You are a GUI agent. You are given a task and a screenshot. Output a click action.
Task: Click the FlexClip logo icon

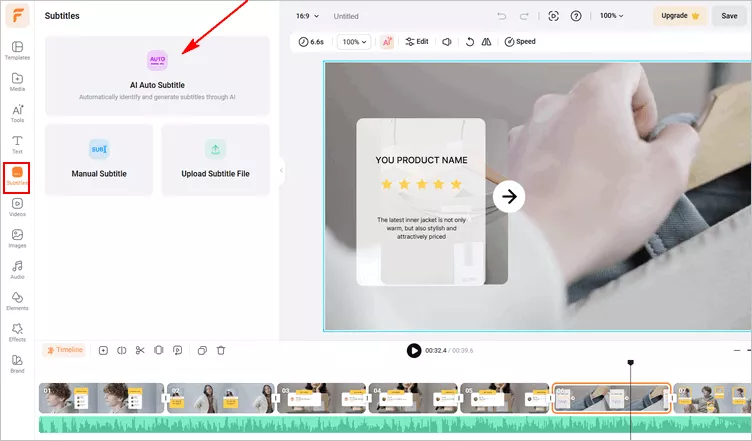pyautogui.click(x=17, y=15)
